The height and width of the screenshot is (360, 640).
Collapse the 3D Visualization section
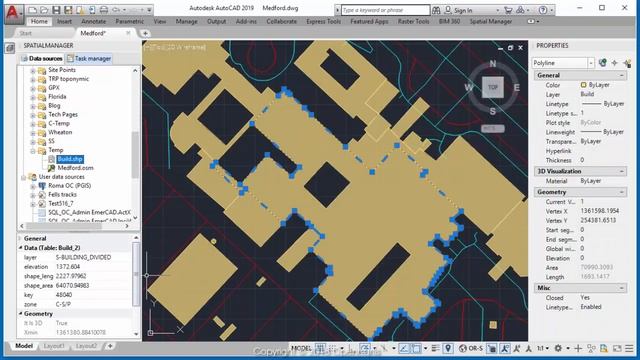tap(621, 171)
